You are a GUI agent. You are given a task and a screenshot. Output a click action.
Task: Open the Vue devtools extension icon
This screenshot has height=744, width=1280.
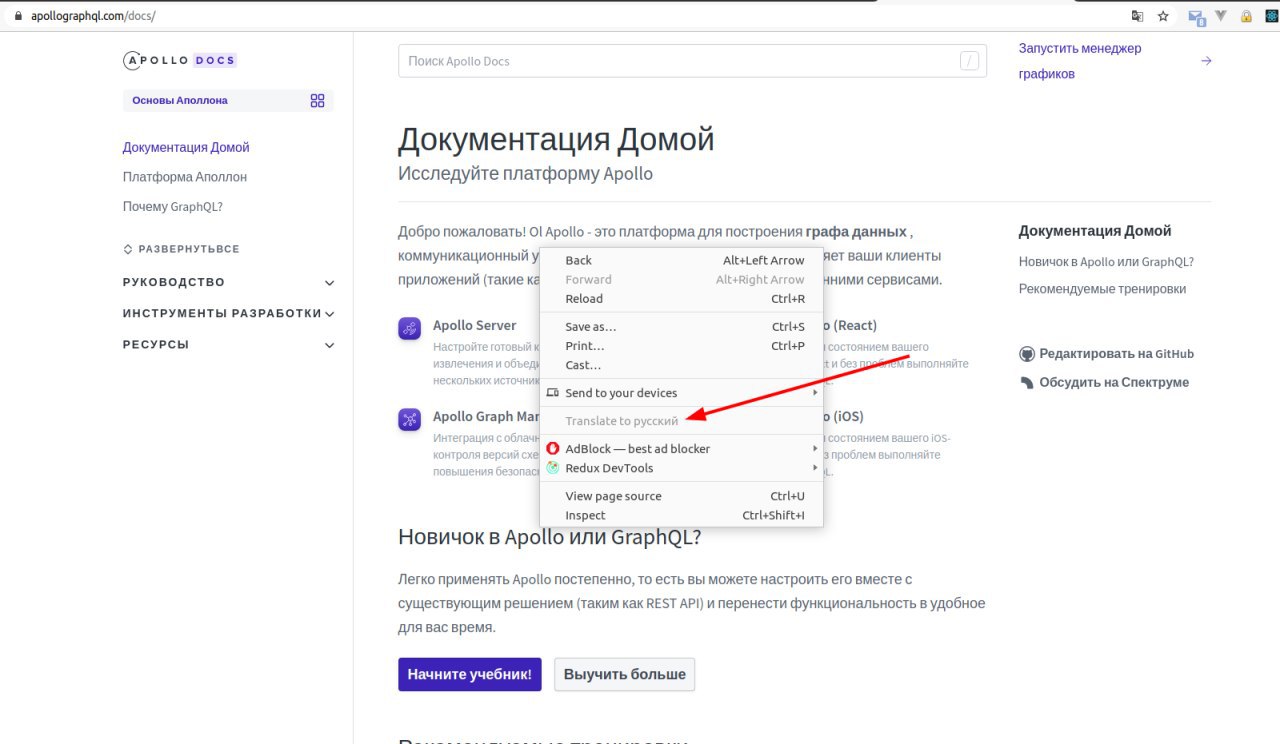[x=1221, y=16]
